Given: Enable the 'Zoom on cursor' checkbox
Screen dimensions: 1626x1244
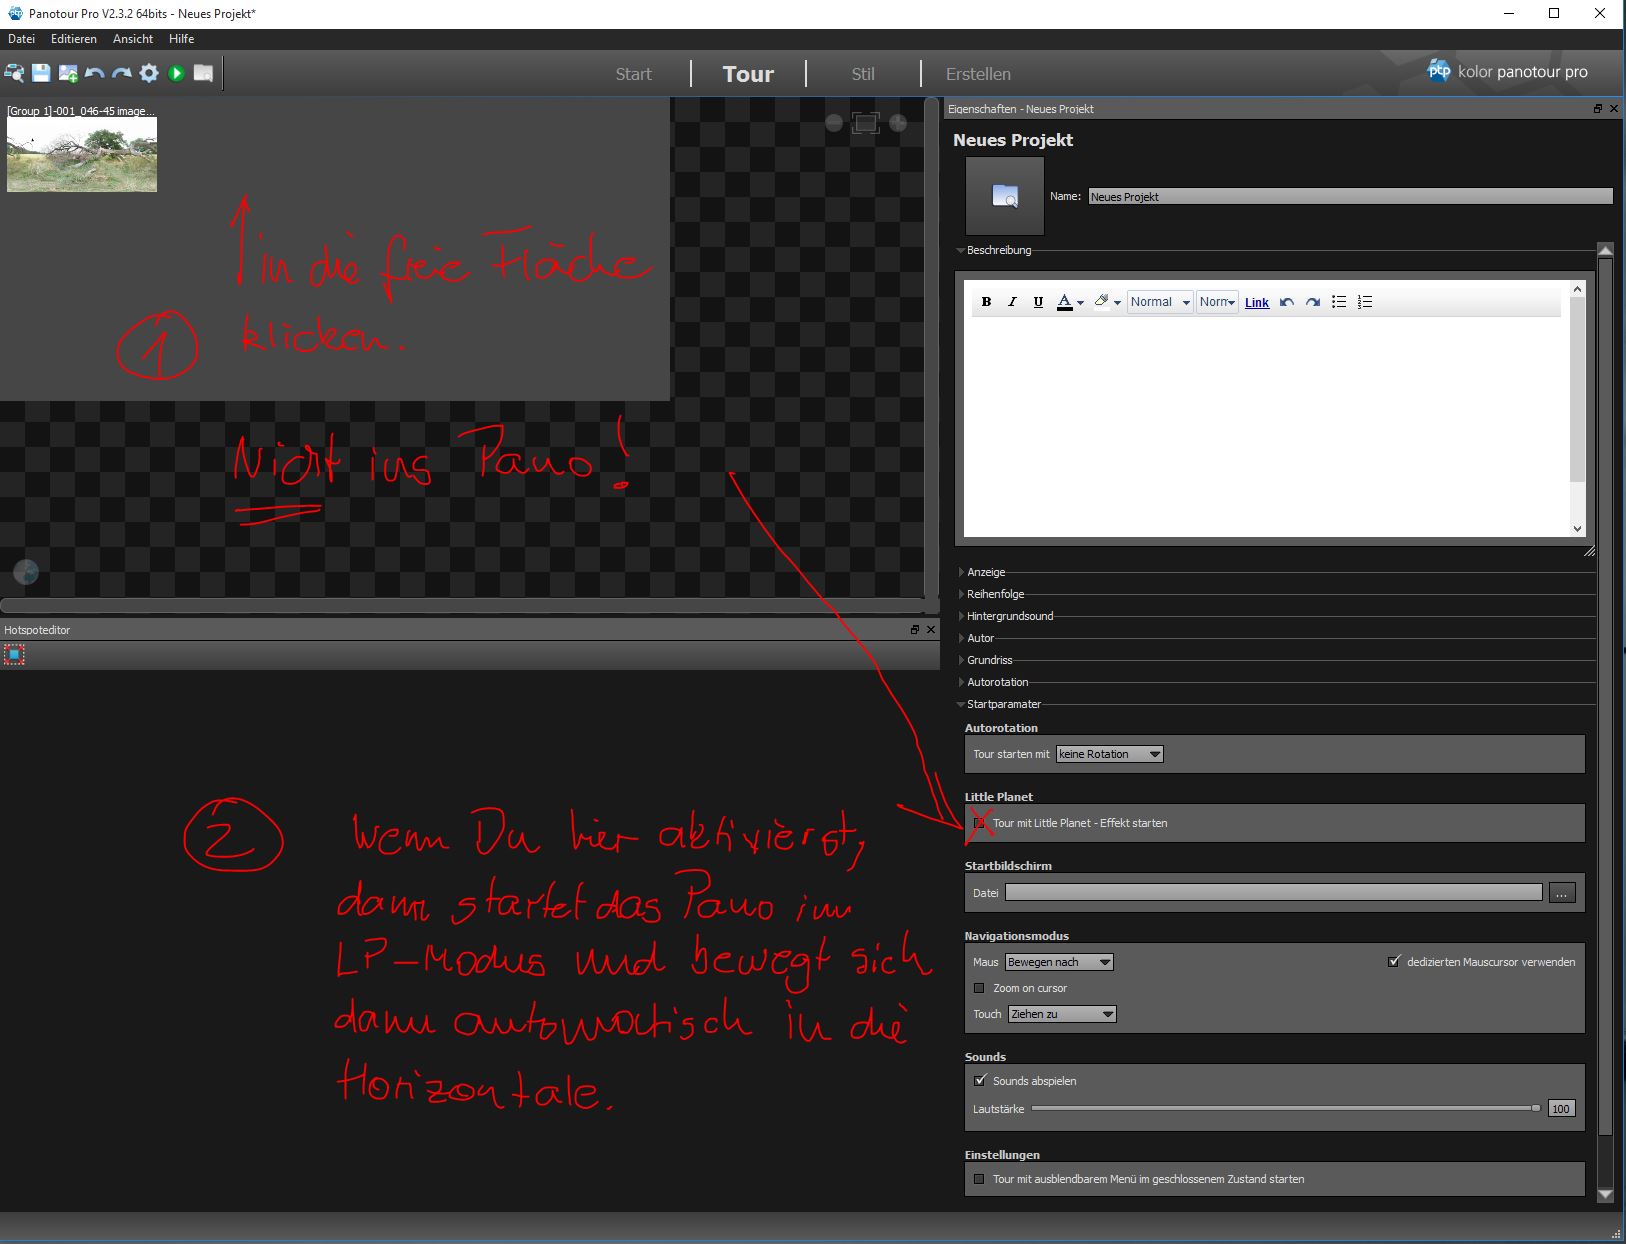Looking at the screenshot, I should point(980,988).
